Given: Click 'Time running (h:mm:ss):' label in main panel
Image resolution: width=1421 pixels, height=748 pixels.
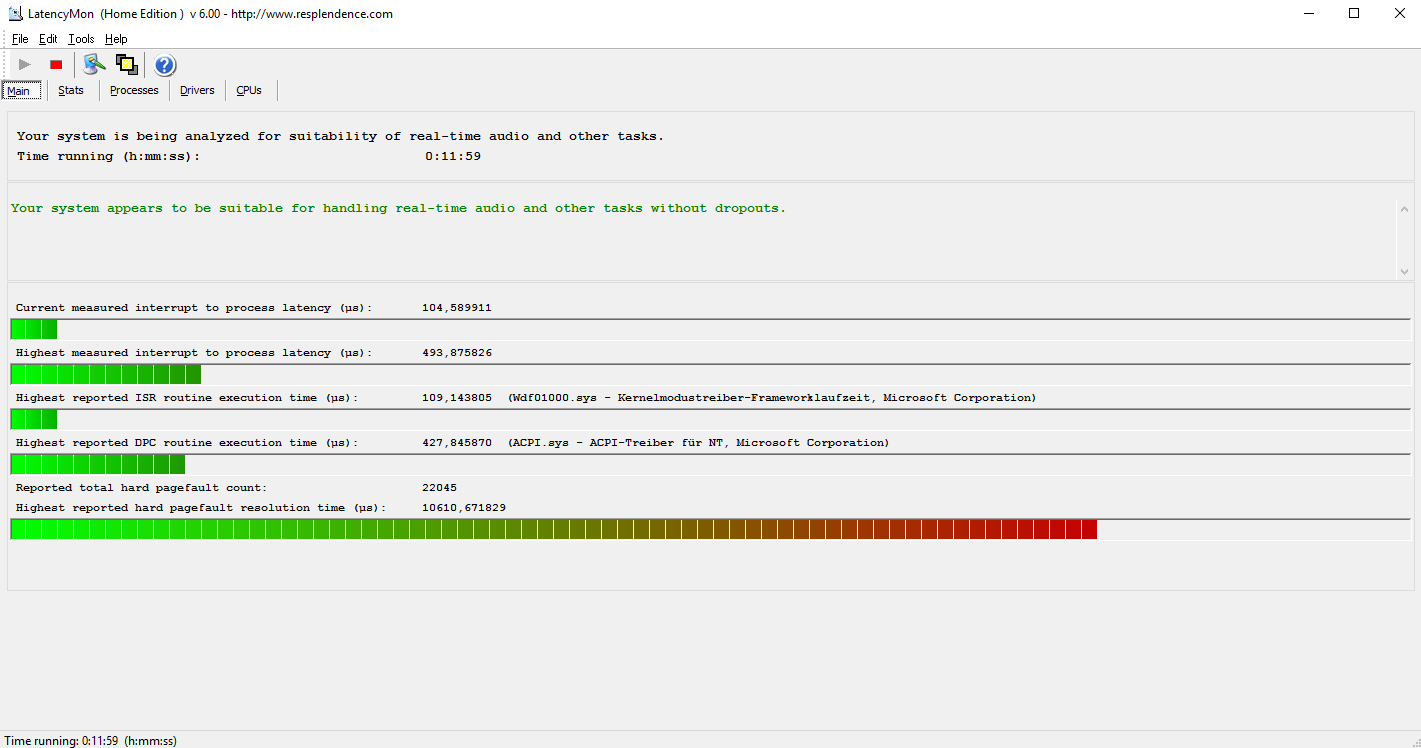Looking at the screenshot, I should pos(108,157).
